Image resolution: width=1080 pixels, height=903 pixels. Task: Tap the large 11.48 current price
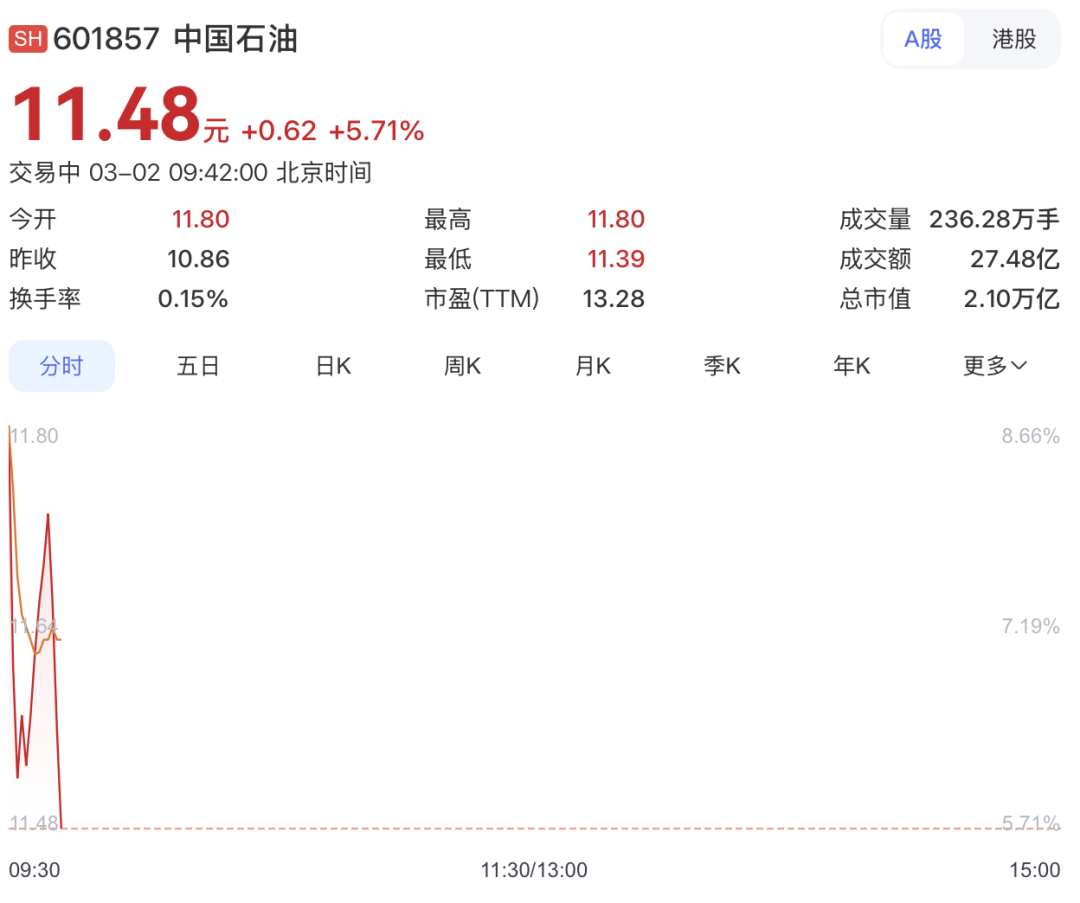[106, 114]
